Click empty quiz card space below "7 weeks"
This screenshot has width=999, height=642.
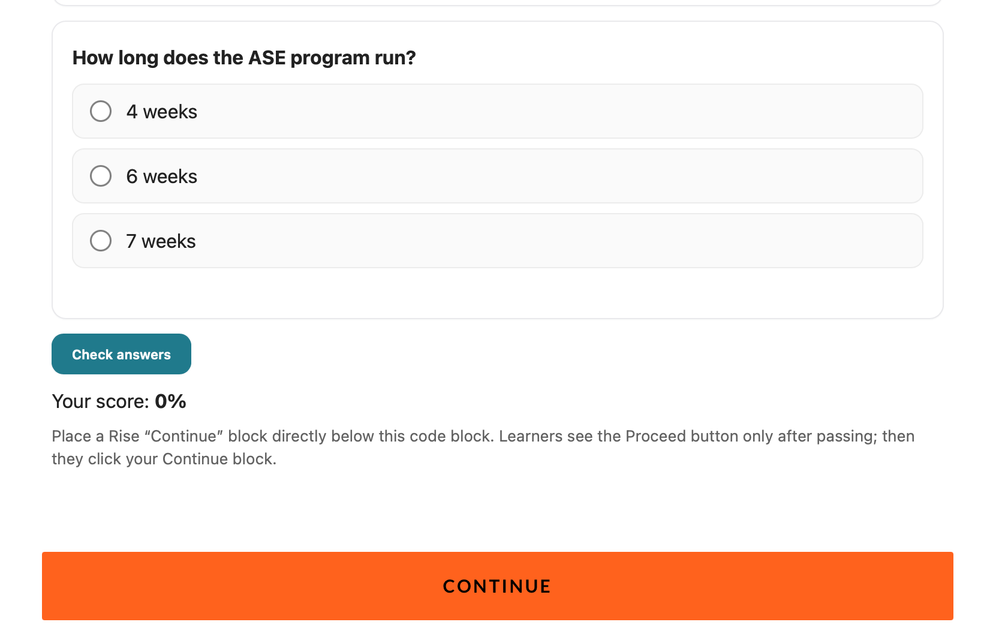pyautogui.click(x=497, y=293)
